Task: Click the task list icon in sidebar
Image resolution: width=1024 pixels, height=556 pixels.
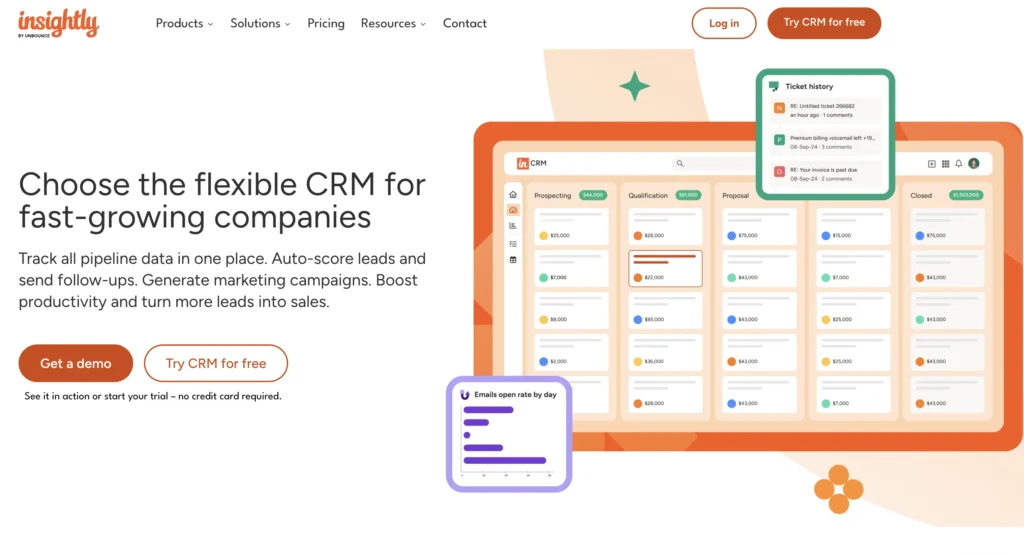Action: pyautogui.click(x=513, y=244)
